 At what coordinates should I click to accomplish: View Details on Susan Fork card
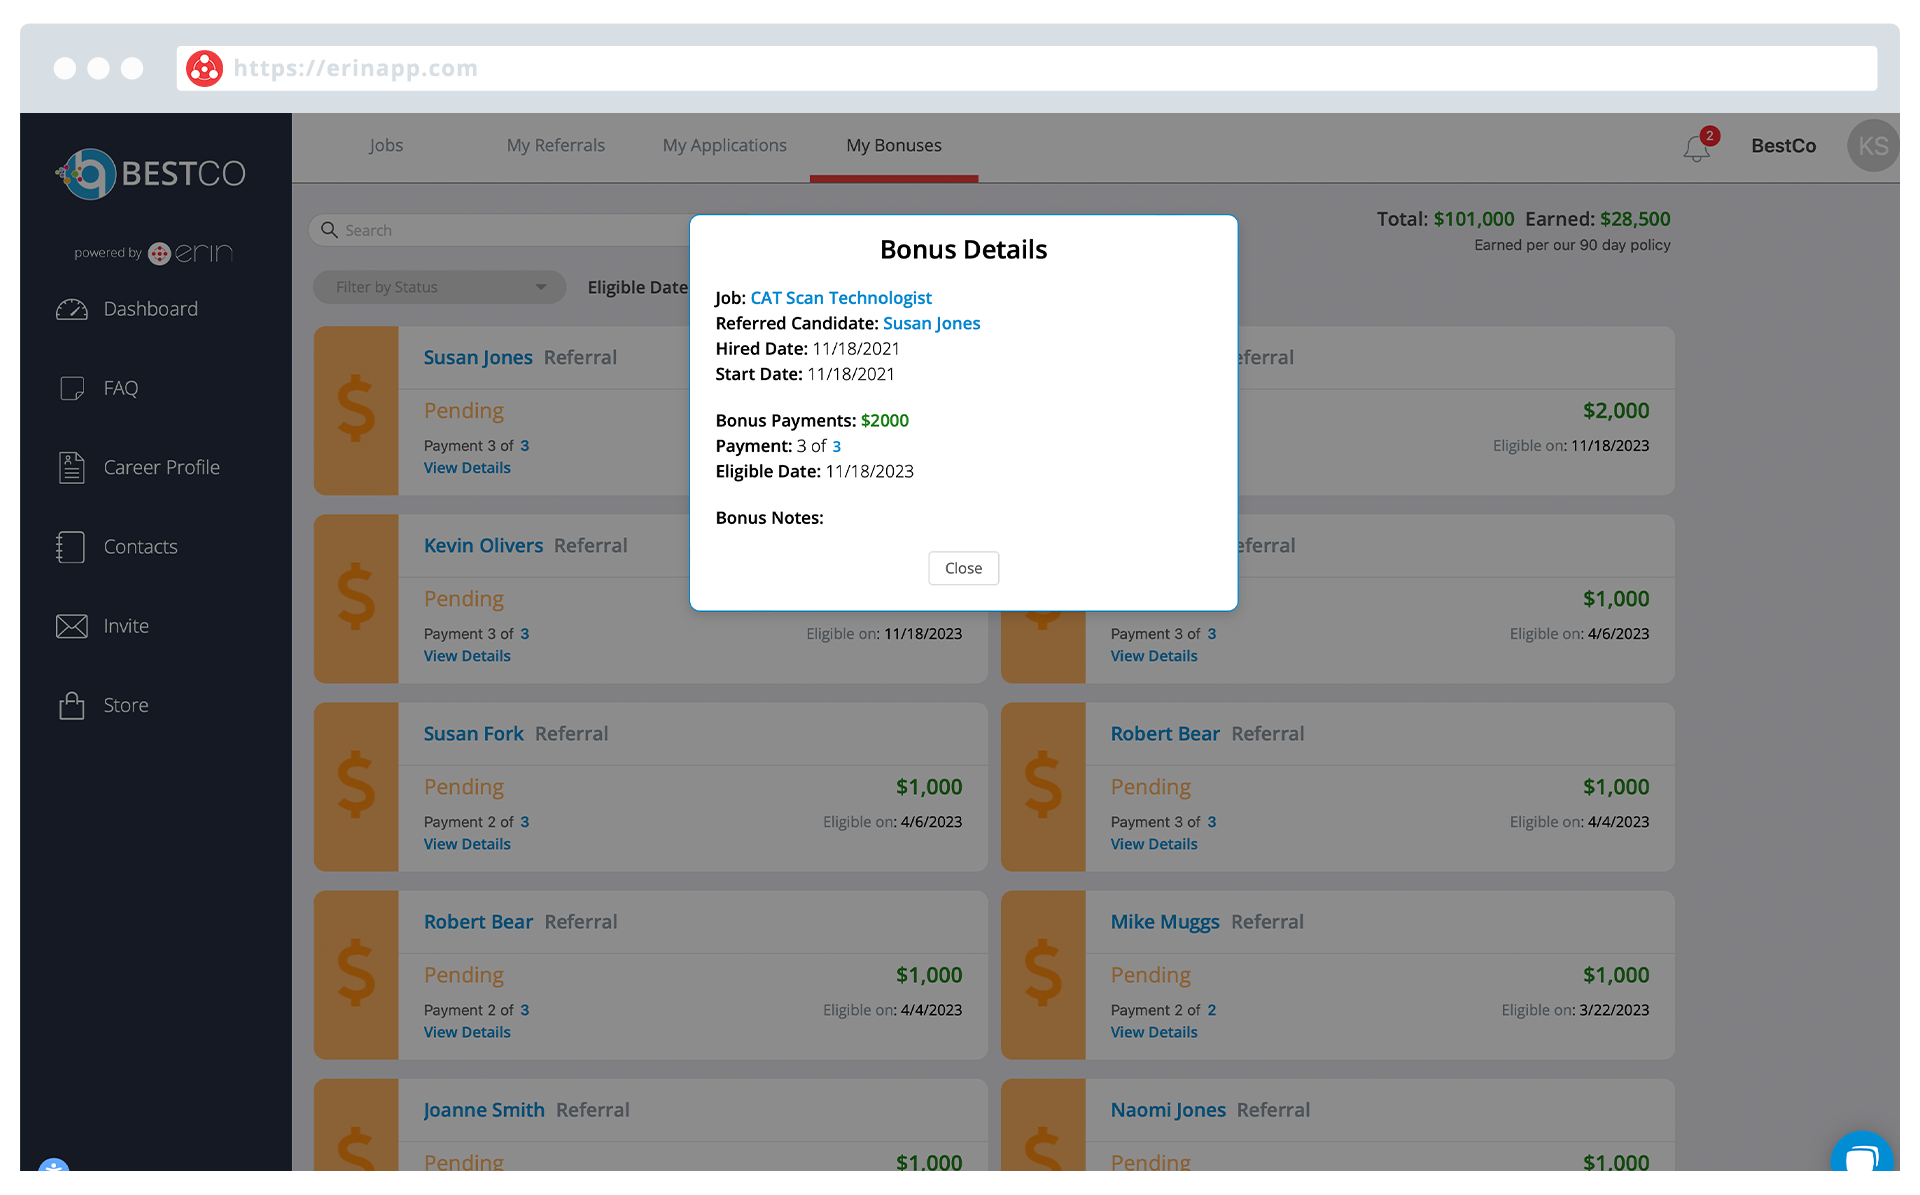tap(467, 844)
